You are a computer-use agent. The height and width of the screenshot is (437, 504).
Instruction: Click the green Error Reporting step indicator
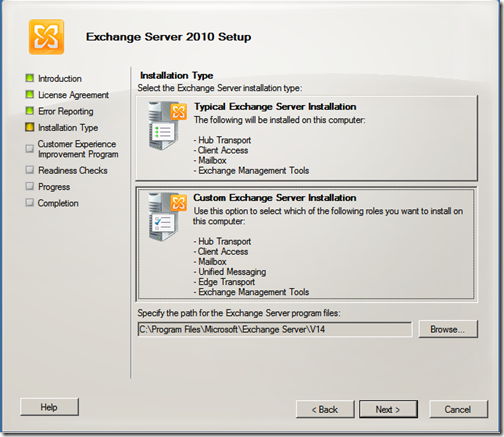click(30, 111)
